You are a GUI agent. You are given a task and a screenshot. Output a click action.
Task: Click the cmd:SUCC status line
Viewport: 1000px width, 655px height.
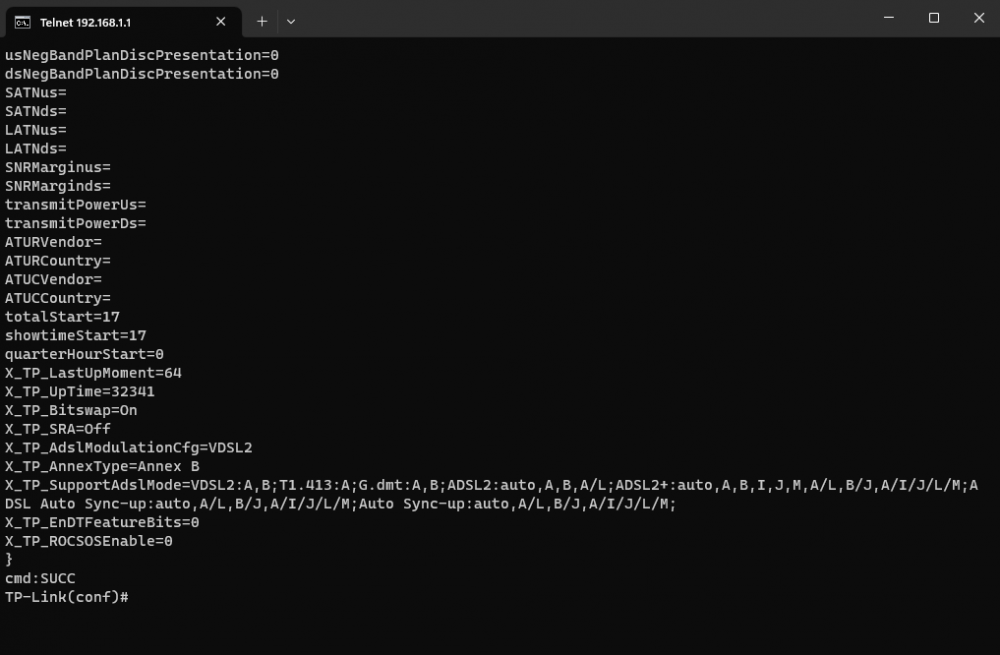[x=40, y=578]
